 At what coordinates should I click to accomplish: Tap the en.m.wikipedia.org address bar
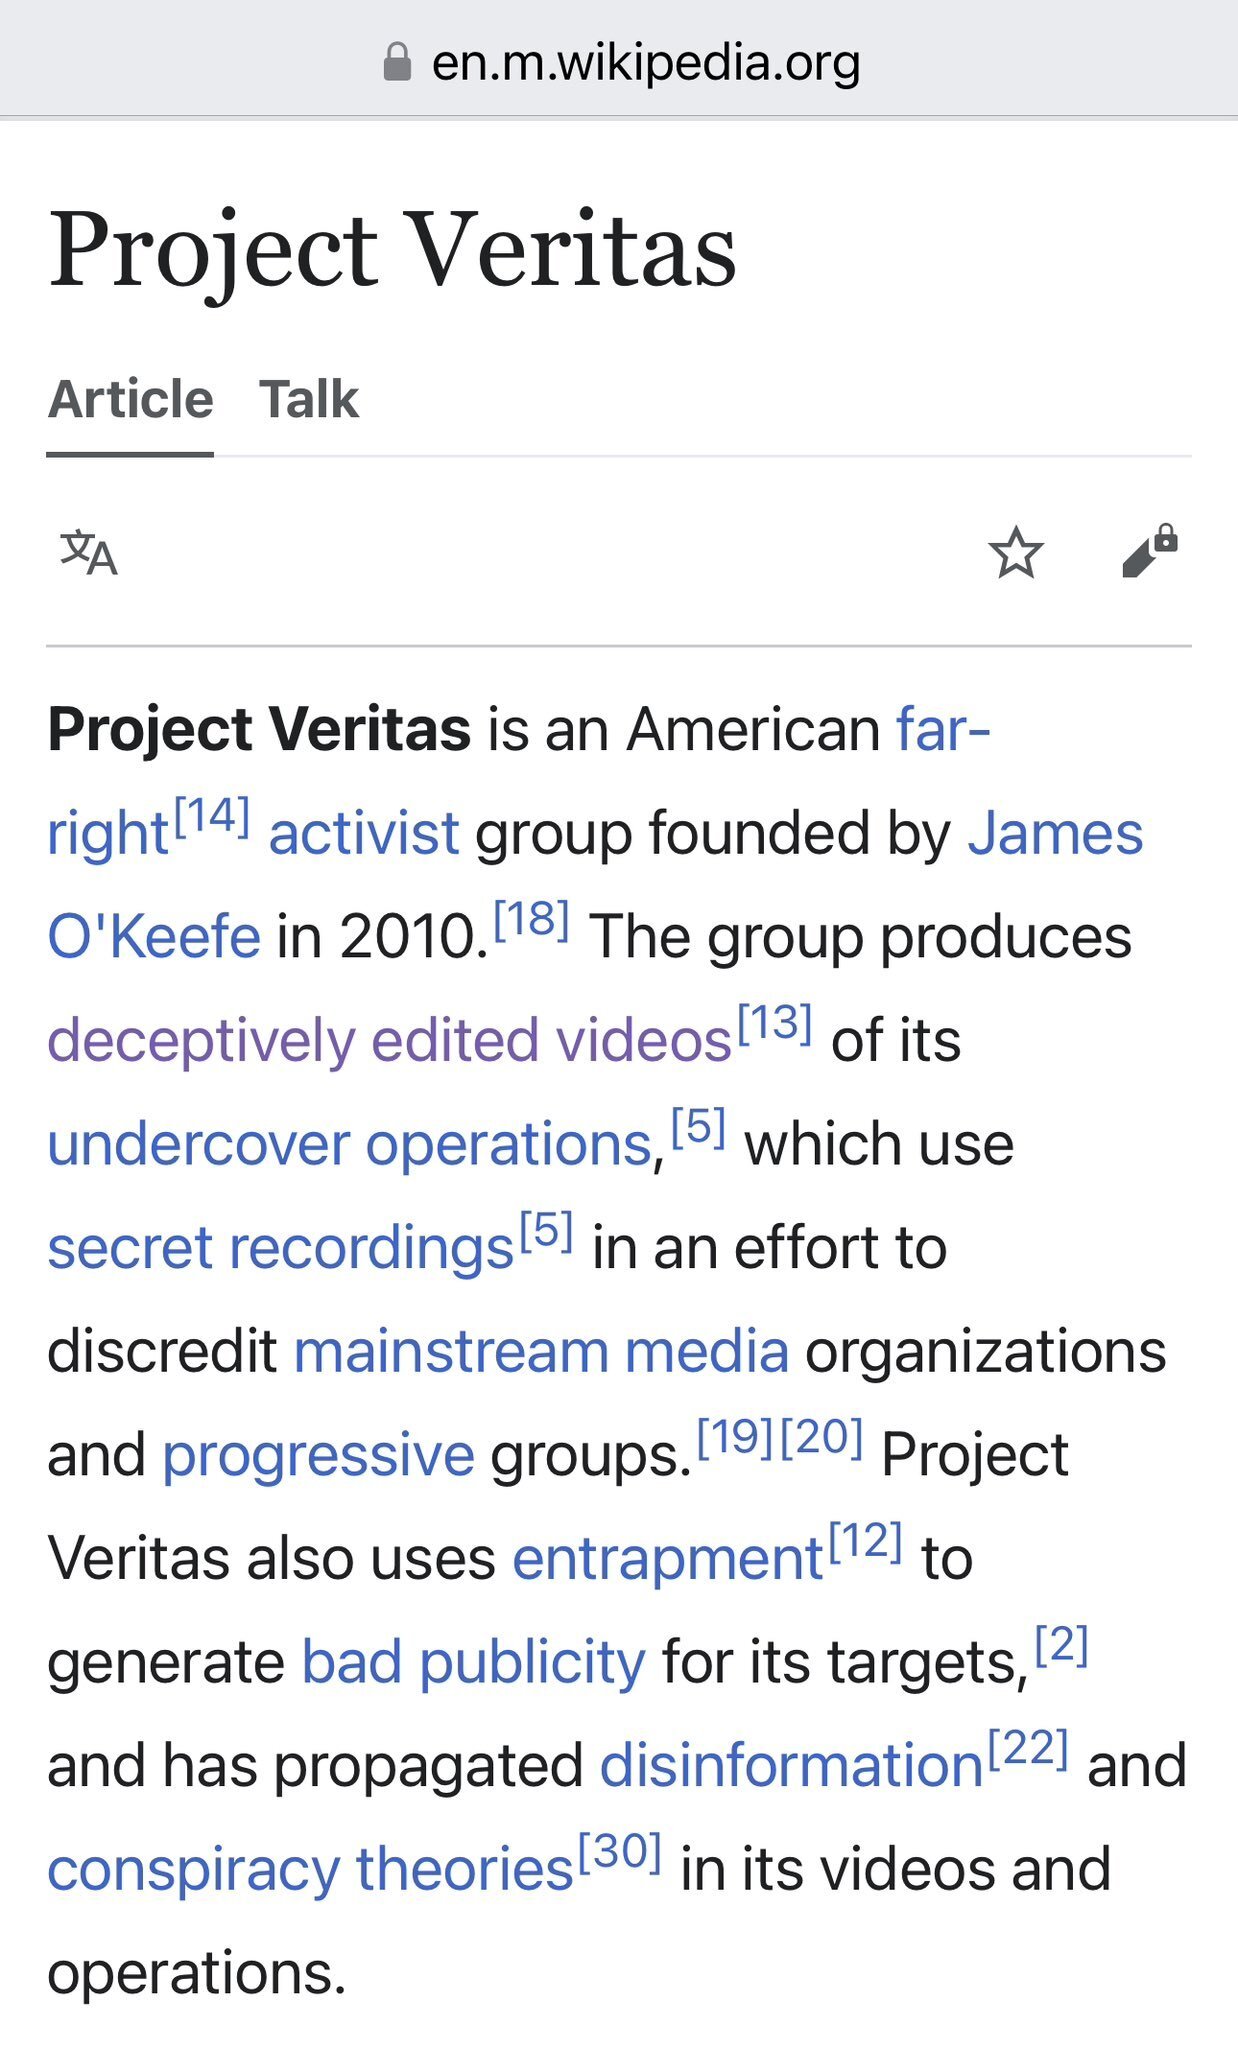point(645,63)
